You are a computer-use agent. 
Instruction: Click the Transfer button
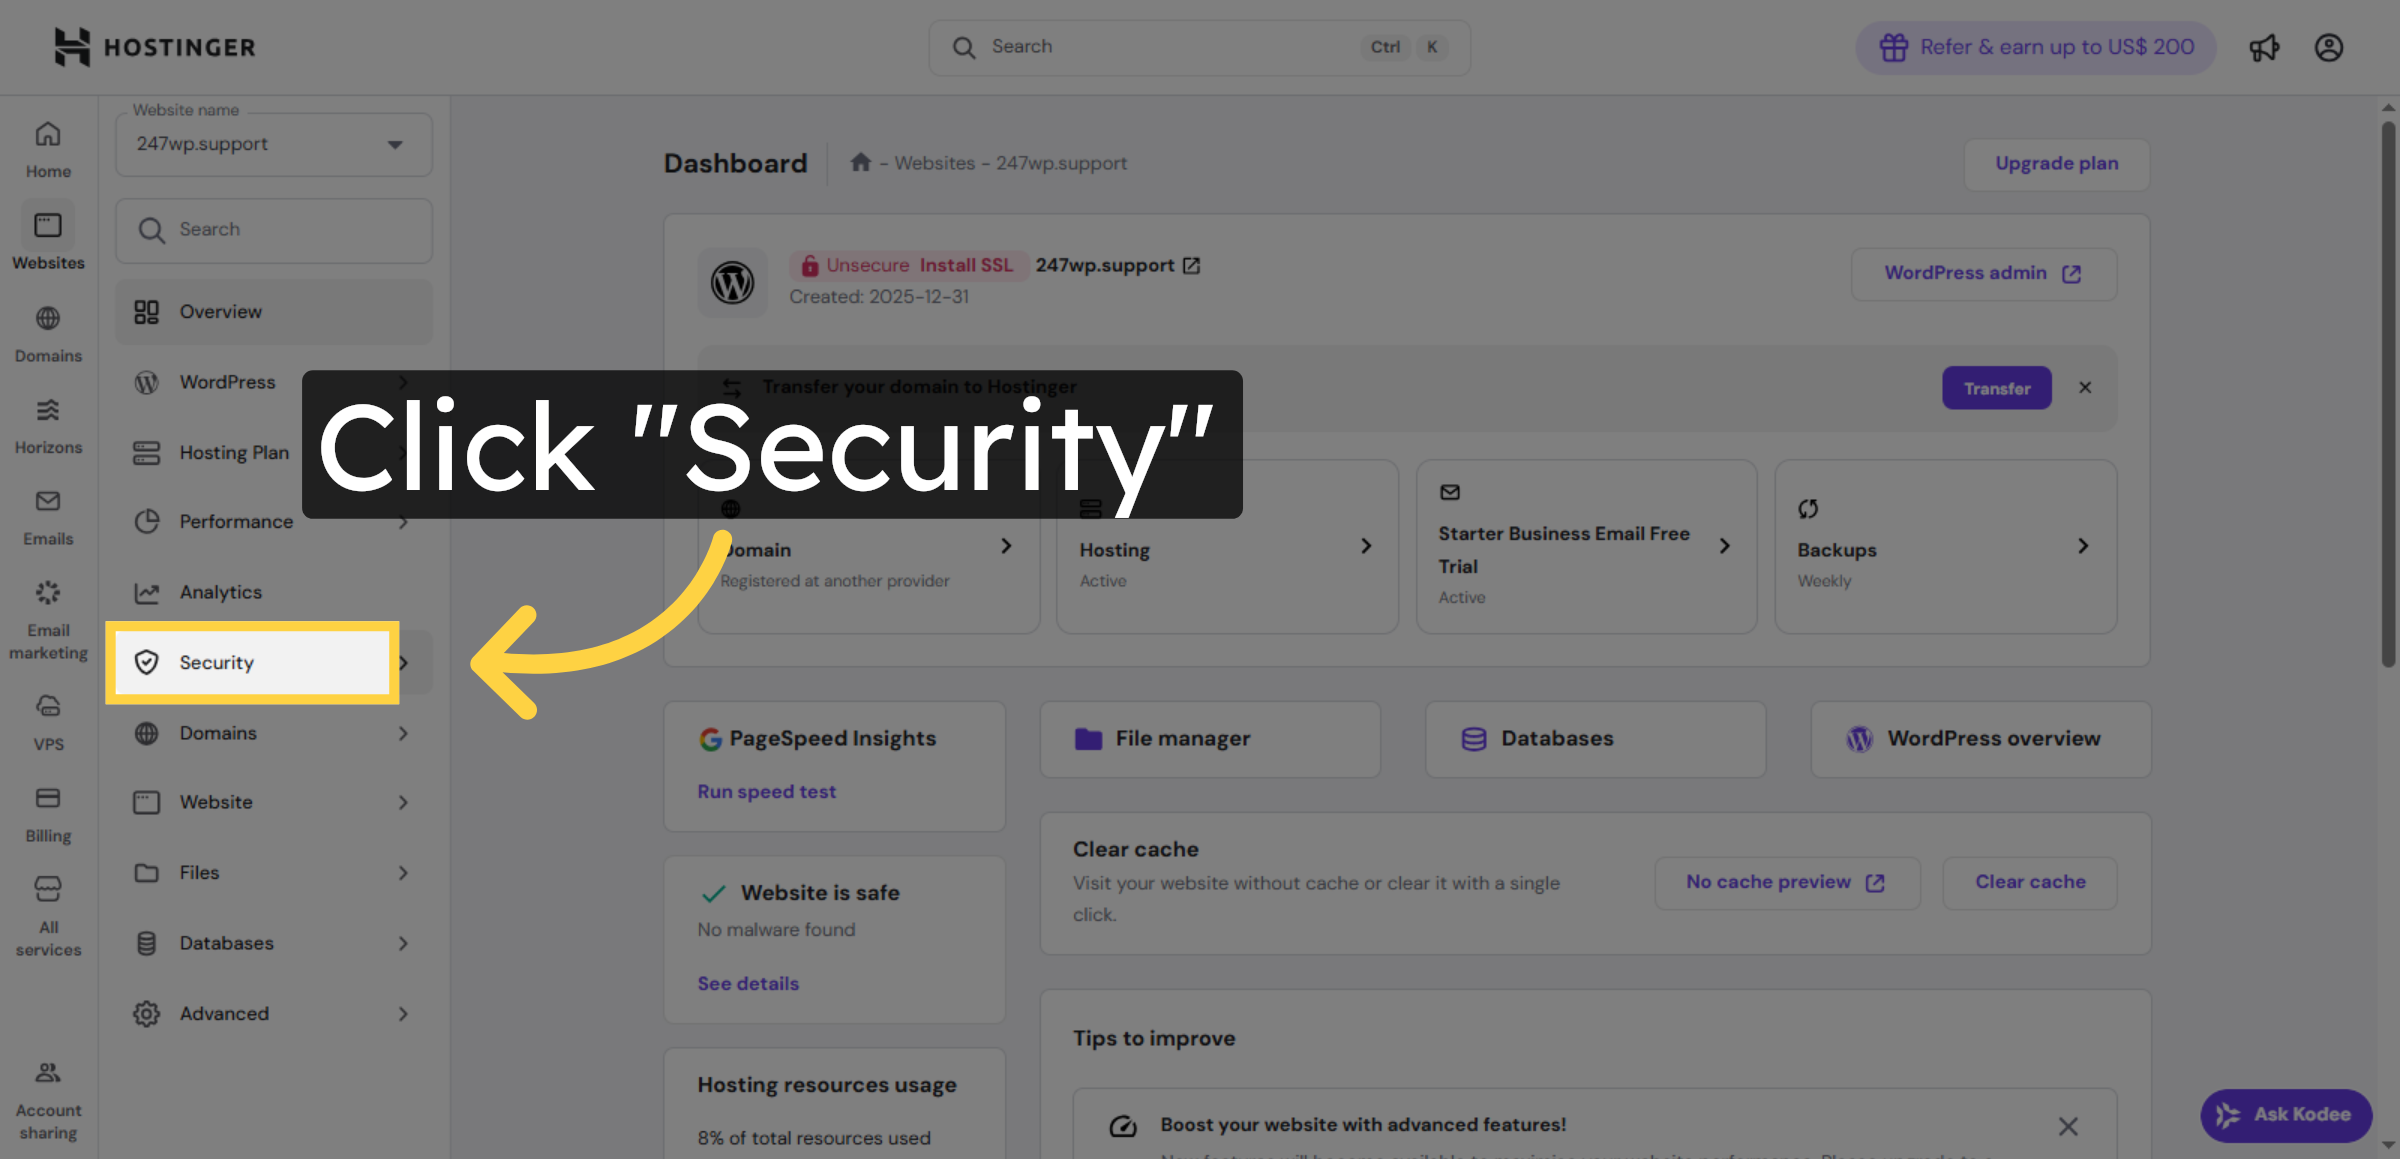coord(1996,388)
